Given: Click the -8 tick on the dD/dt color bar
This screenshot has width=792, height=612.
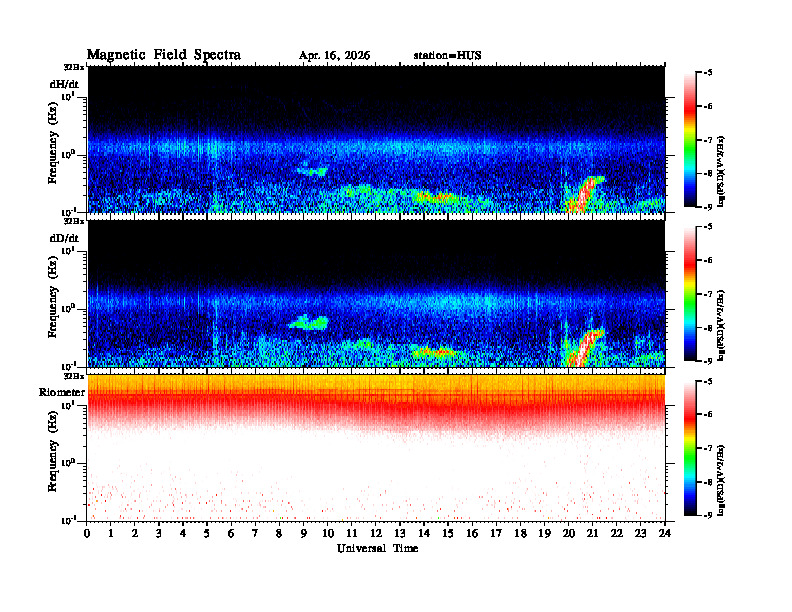Looking at the screenshot, I should (708, 328).
